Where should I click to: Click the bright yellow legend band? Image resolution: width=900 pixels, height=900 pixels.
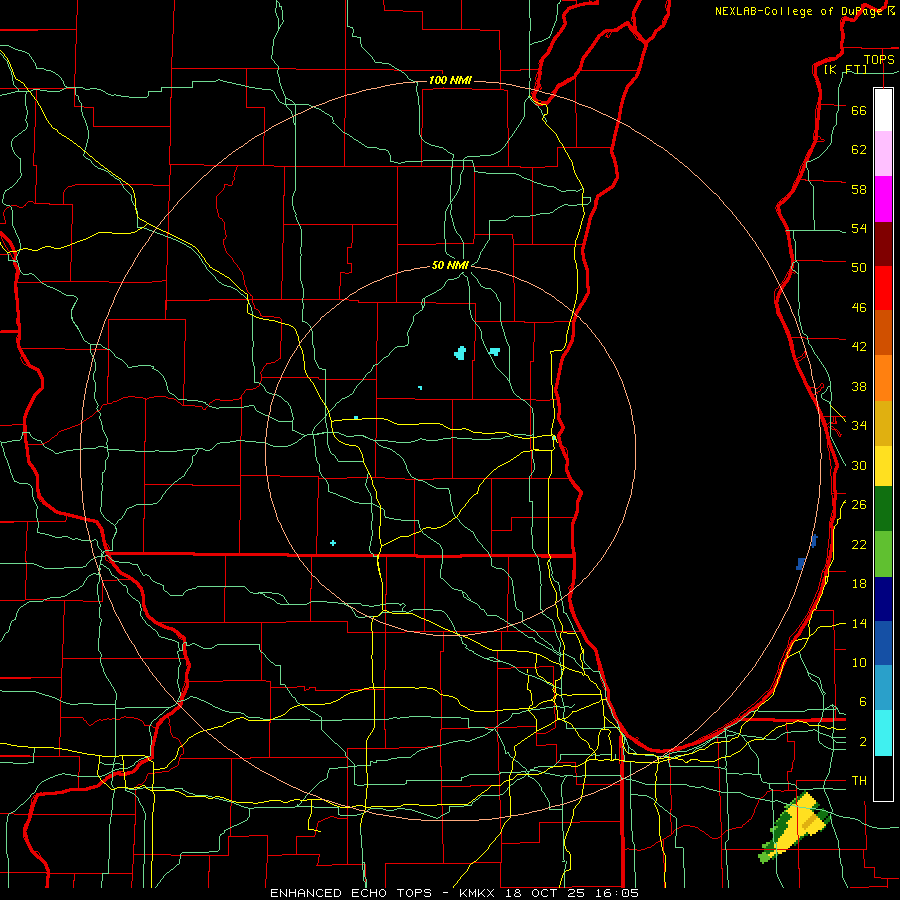point(883,465)
